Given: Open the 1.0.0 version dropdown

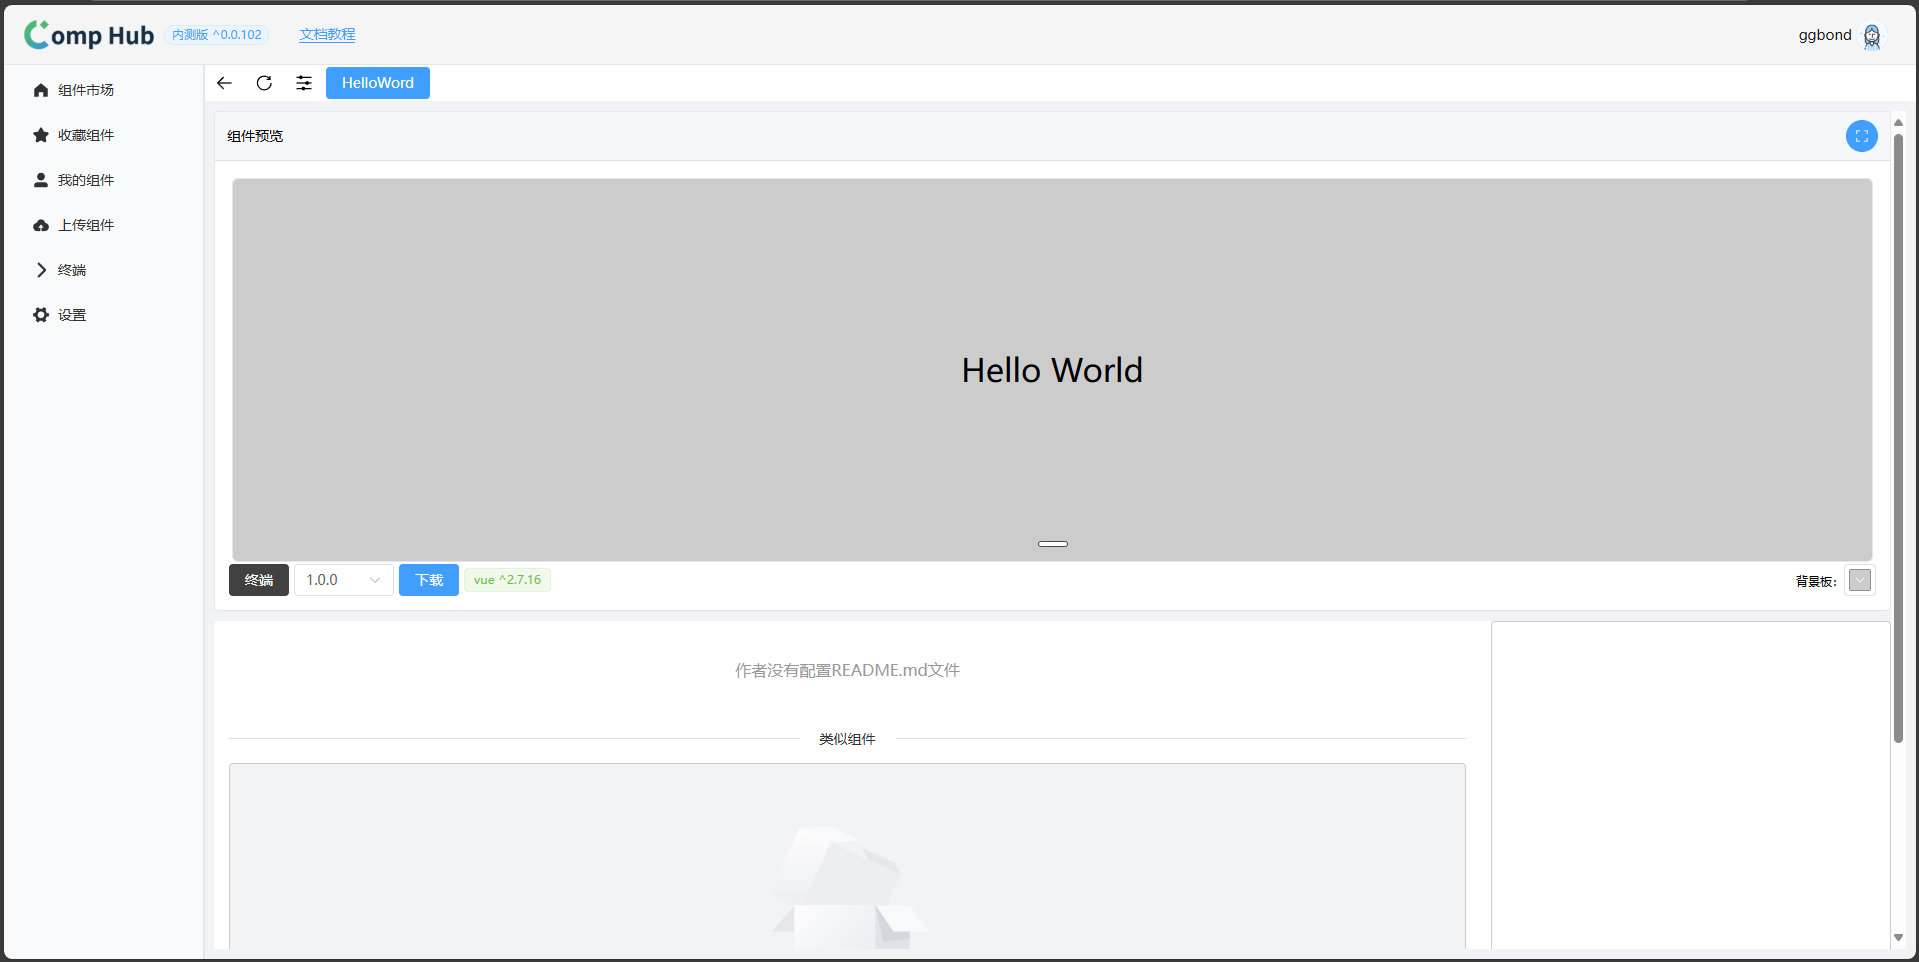Looking at the screenshot, I should pos(343,580).
